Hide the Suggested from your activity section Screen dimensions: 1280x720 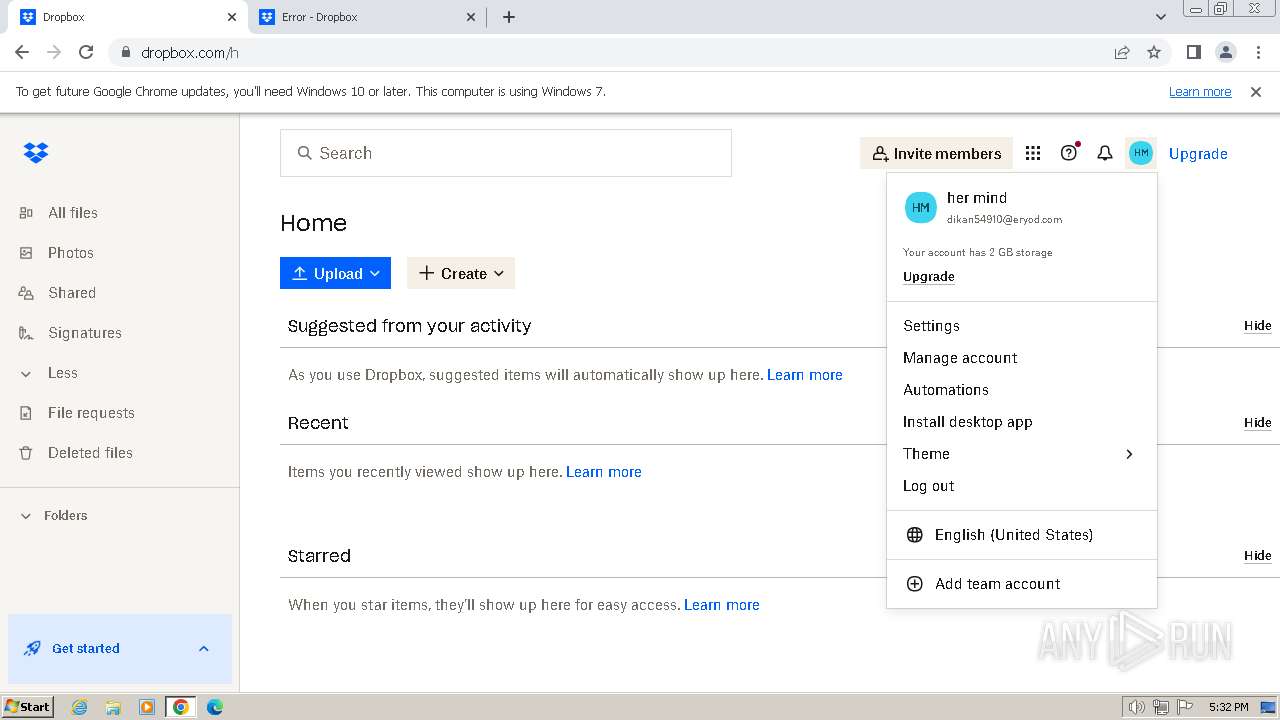pyautogui.click(x=1257, y=326)
